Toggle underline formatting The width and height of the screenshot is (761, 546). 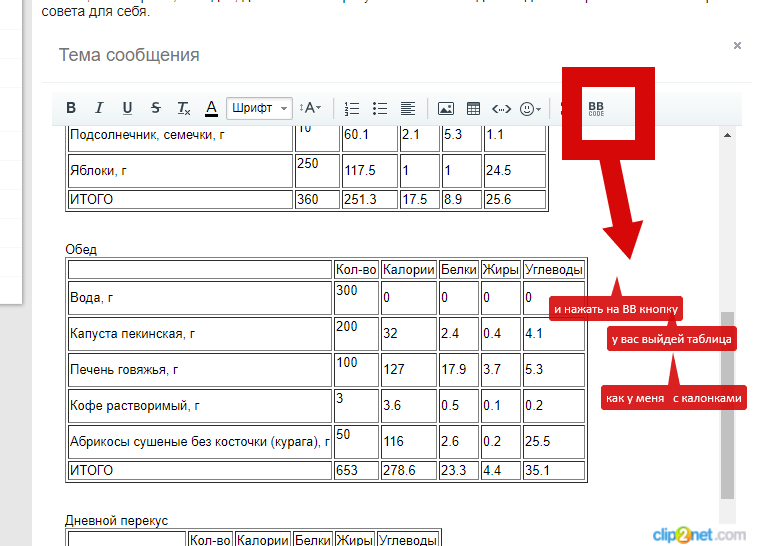tap(127, 108)
